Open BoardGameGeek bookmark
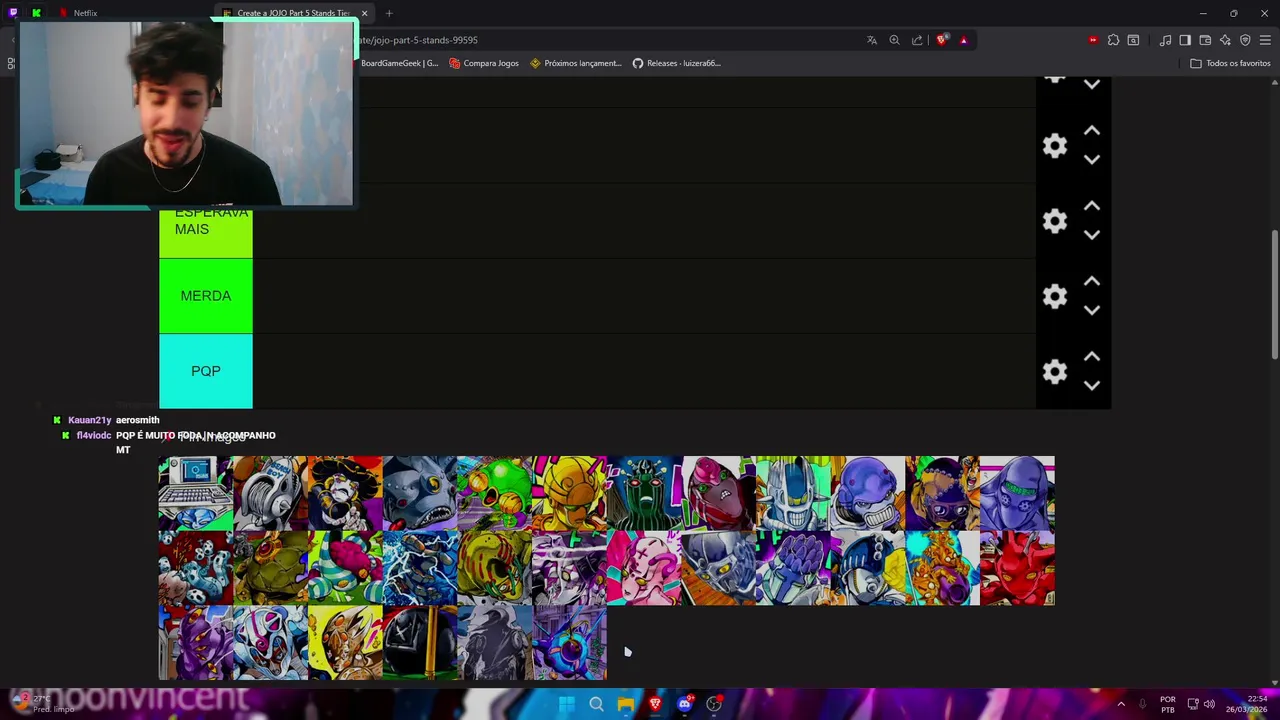Image resolution: width=1280 pixels, height=720 pixels. tap(399, 63)
